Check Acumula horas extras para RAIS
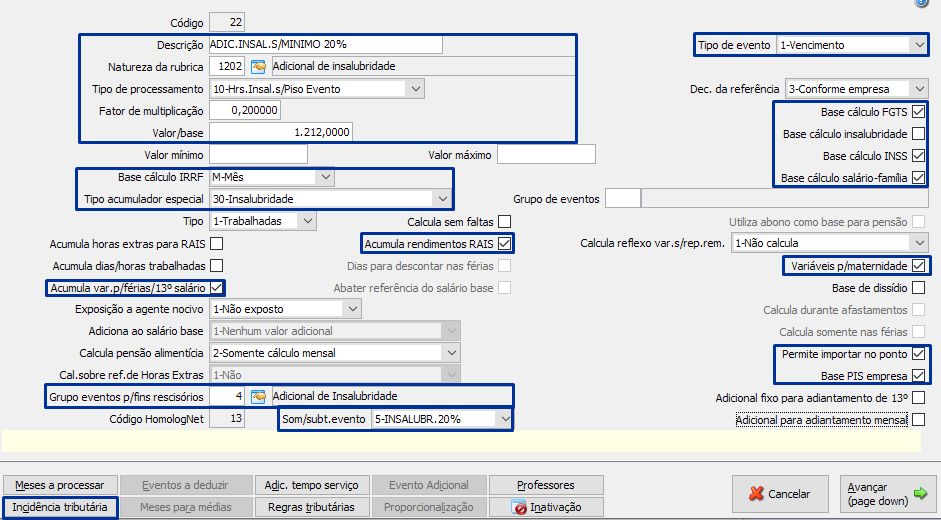Viewport: 941px width, 520px height. point(216,244)
